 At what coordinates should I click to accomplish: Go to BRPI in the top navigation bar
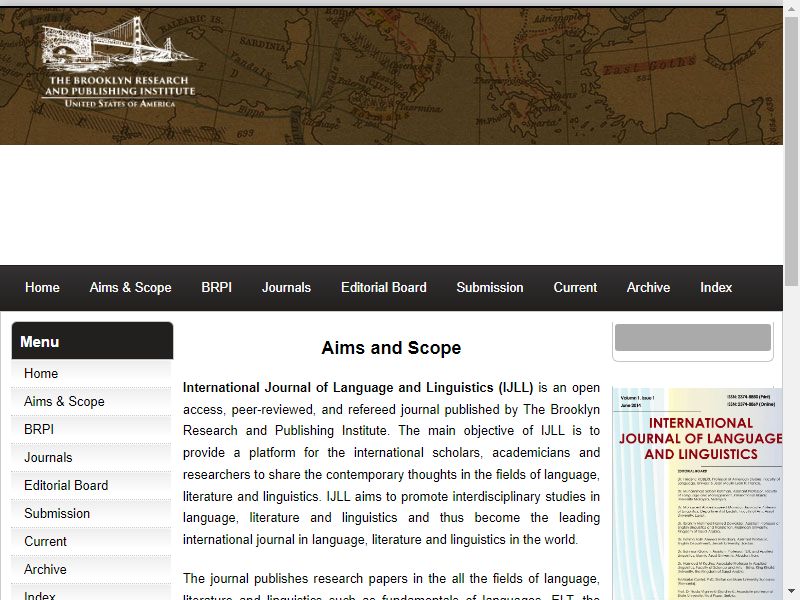216,288
